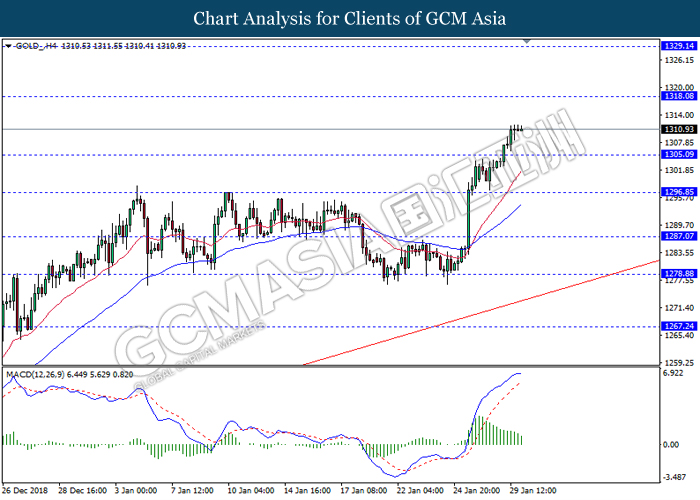Click the MACD 0.00 scale value
The width and height of the screenshot is (700, 500).
pyautogui.click(x=671, y=445)
